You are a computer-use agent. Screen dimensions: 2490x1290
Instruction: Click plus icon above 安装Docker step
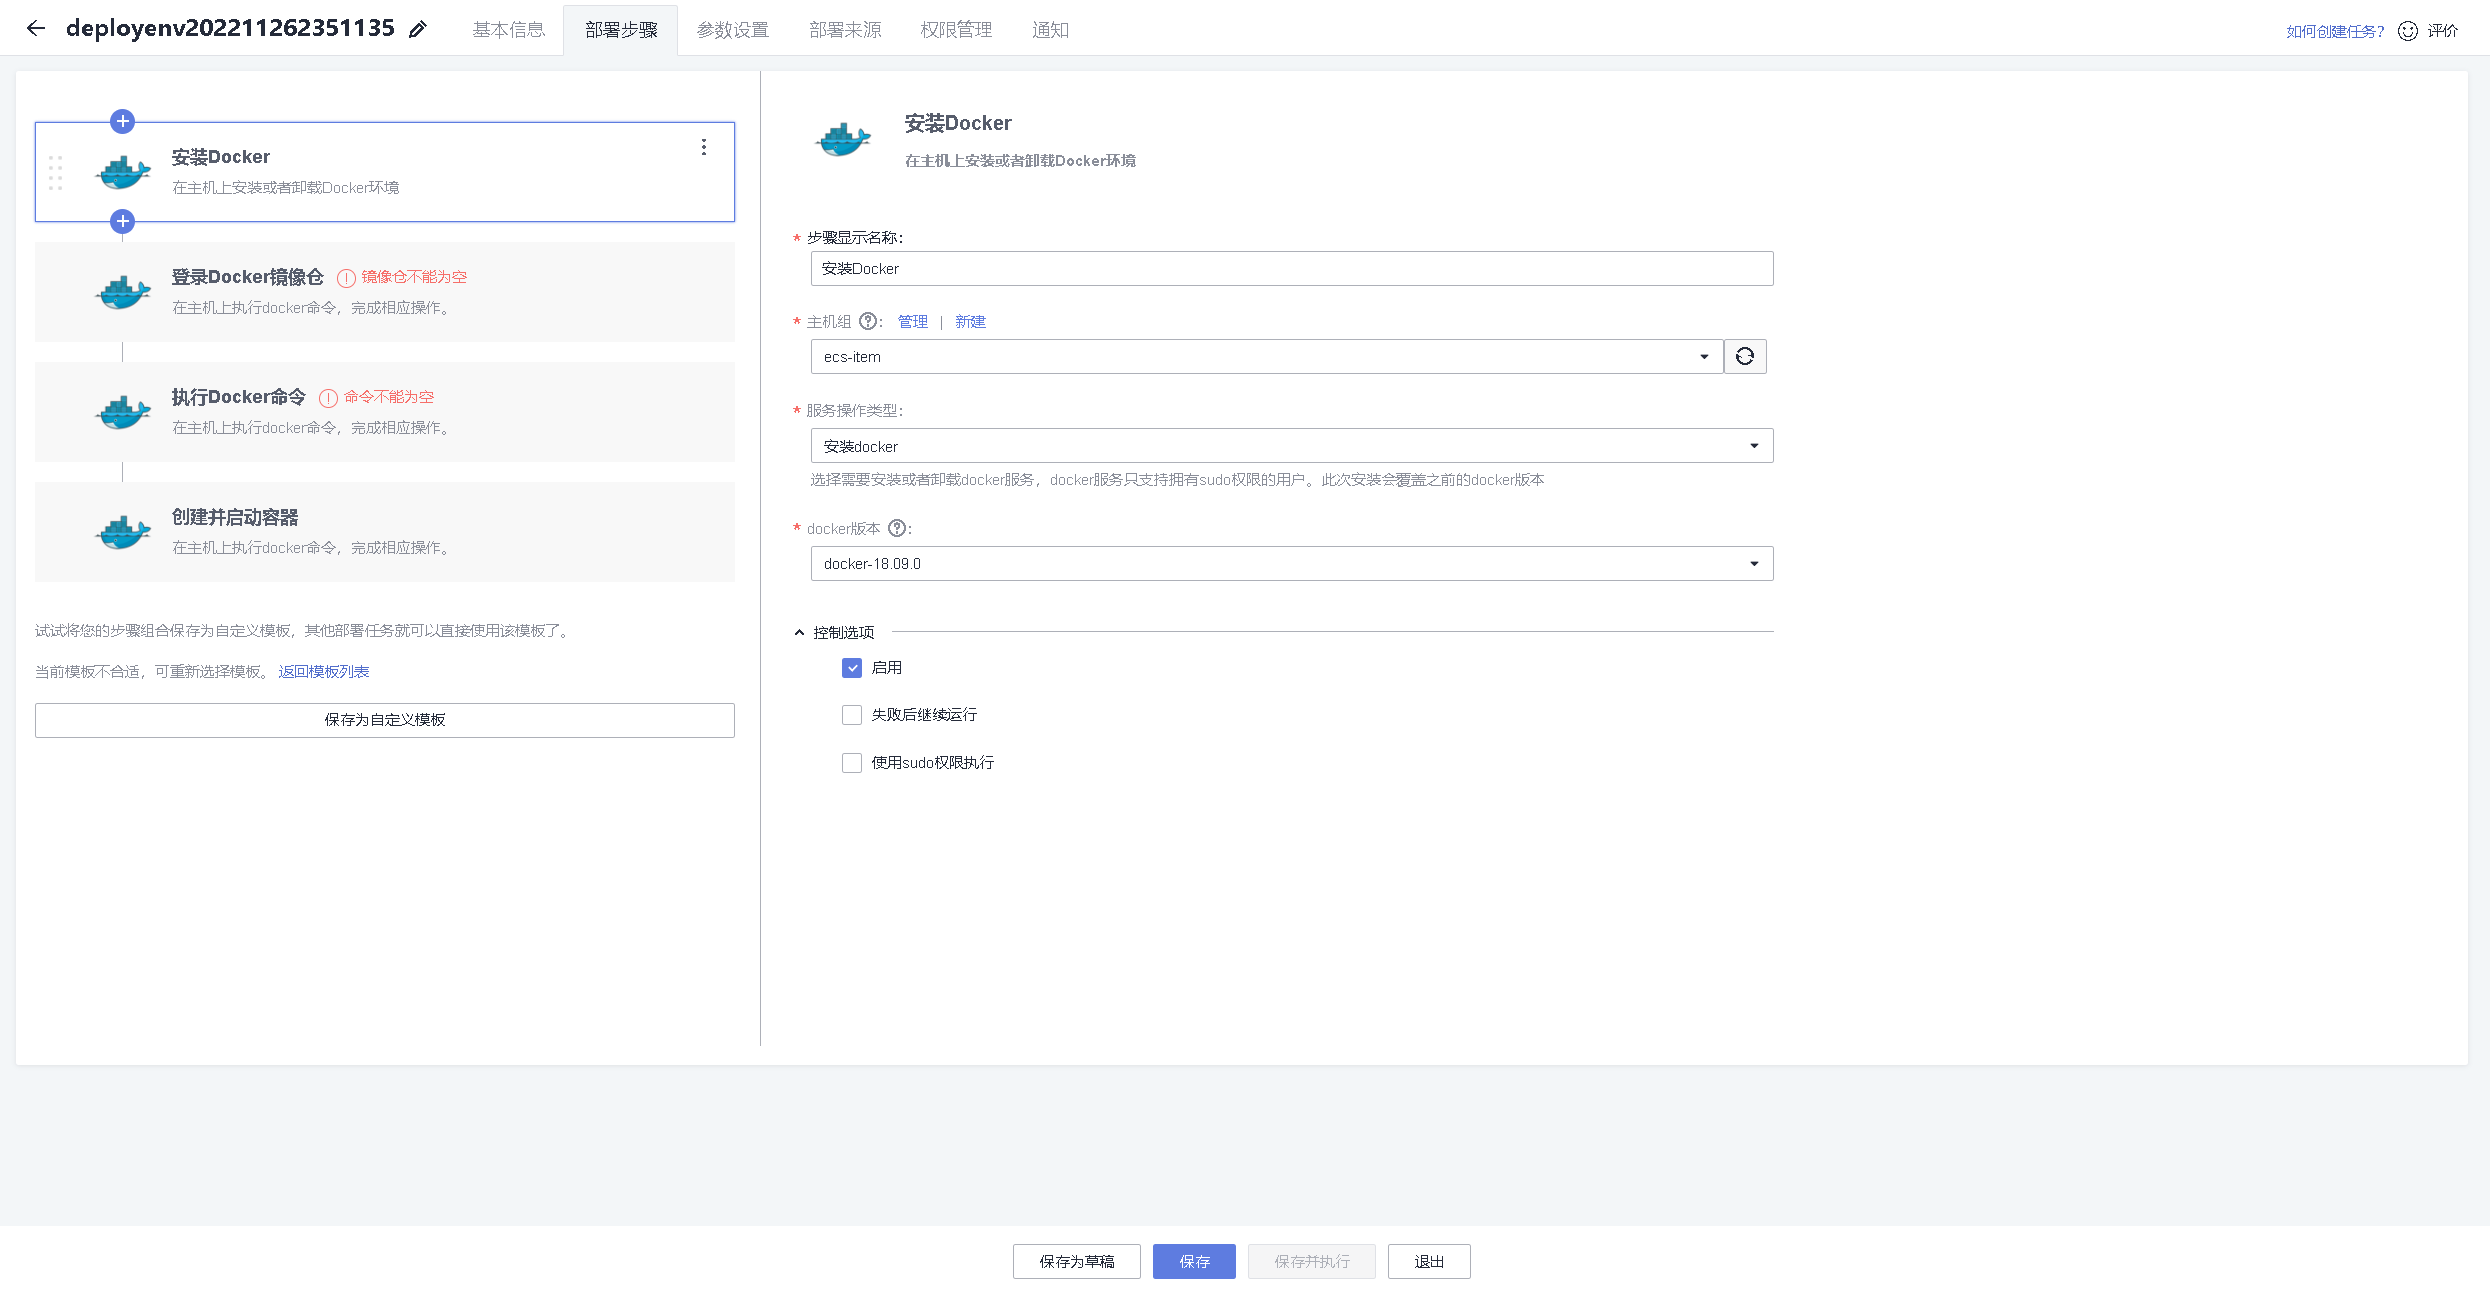122,121
